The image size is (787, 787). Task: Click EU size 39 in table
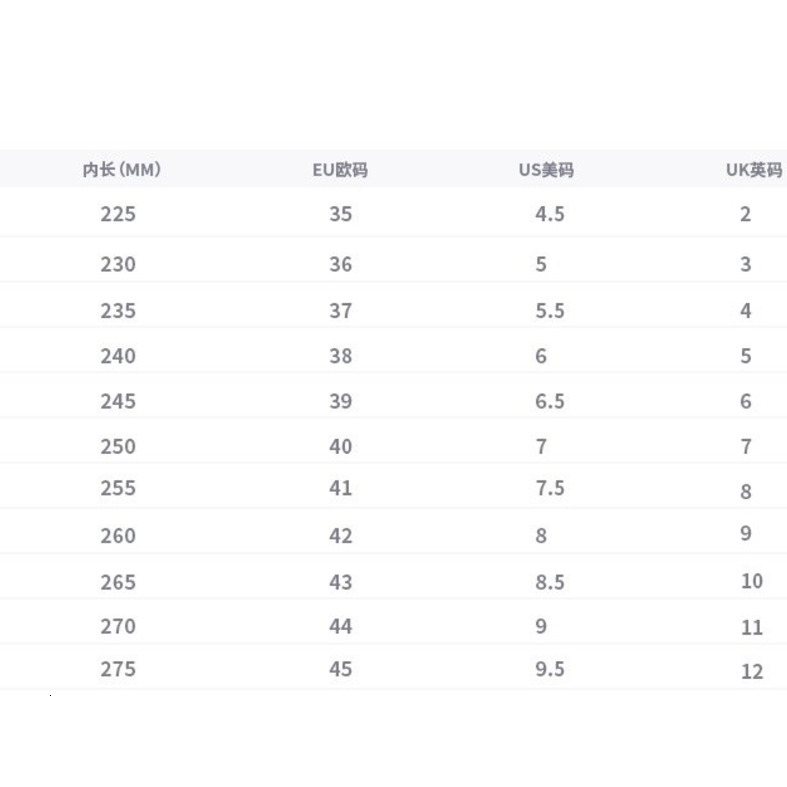click(x=341, y=401)
